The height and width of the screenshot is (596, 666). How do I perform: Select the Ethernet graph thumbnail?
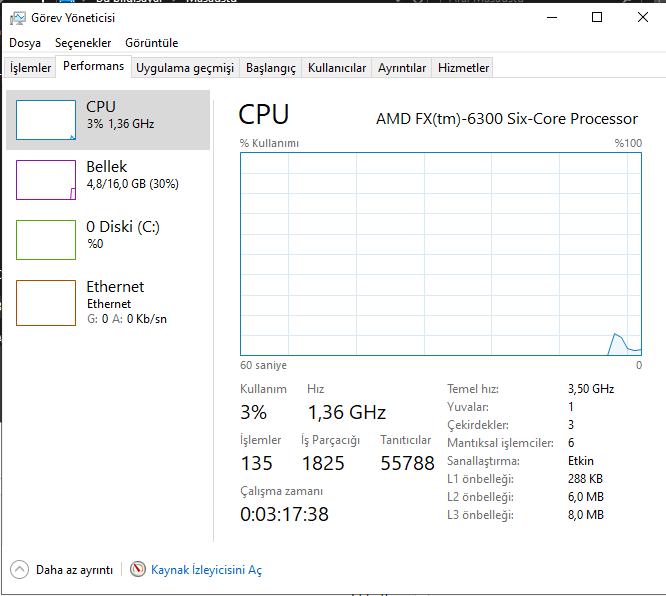[x=46, y=302]
